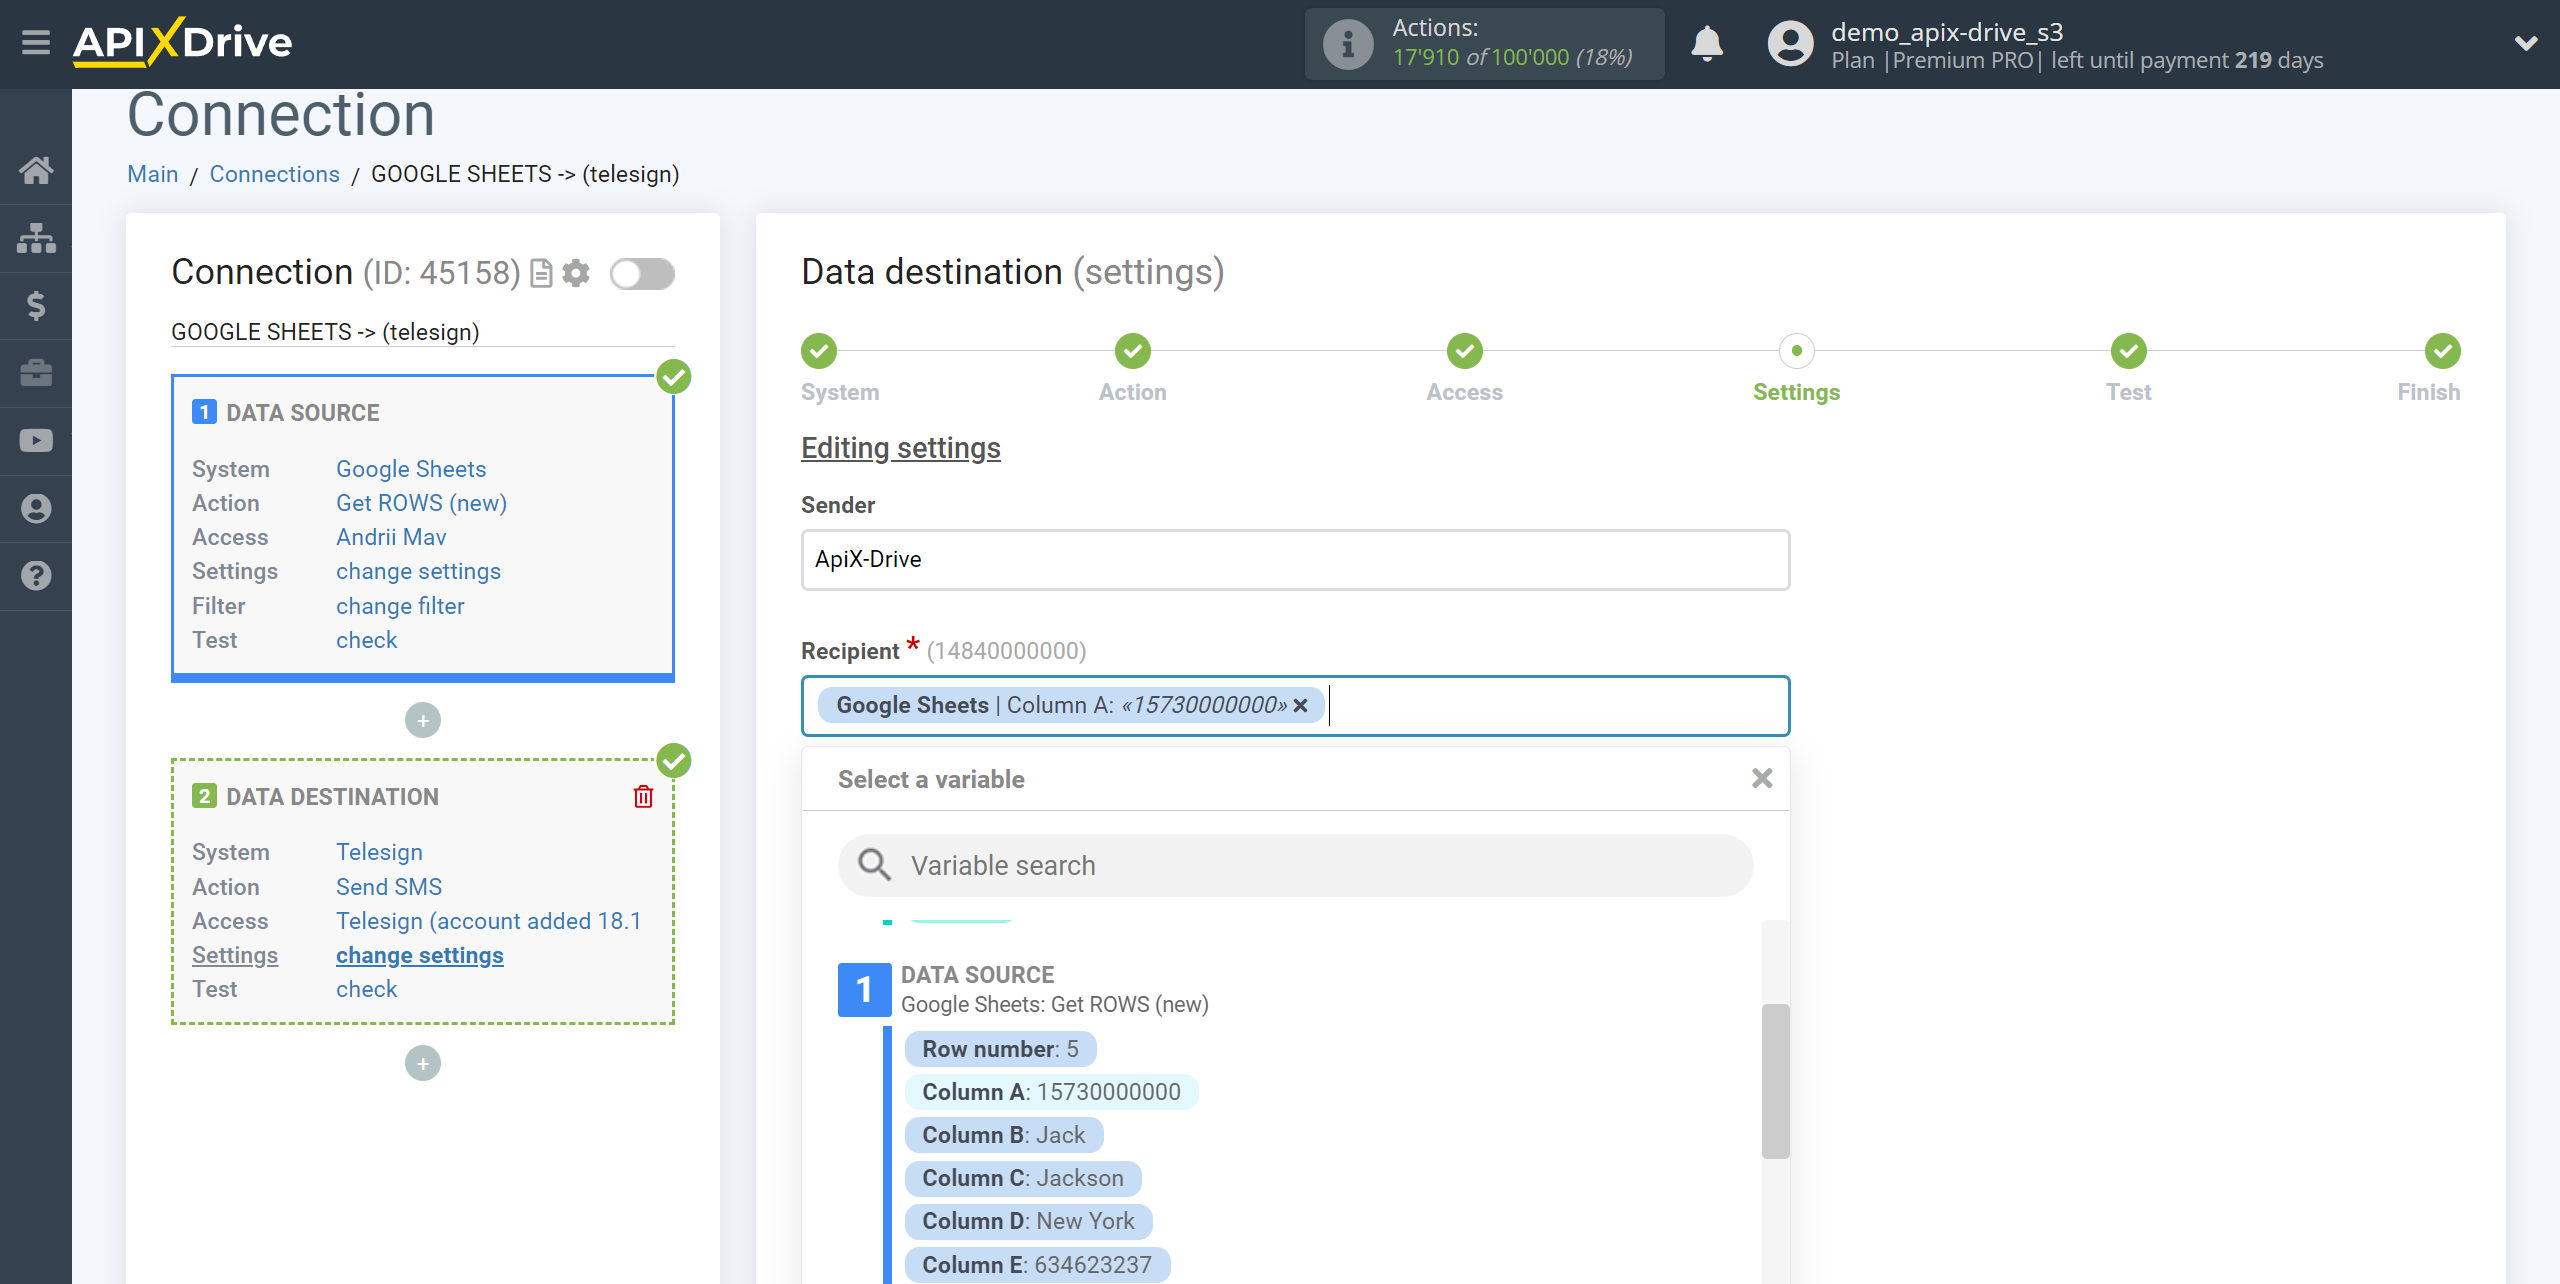Viewport: 2560px width, 1284px height.
Task: Click the Data Destination block header
Action: click(x=332, y=797)
